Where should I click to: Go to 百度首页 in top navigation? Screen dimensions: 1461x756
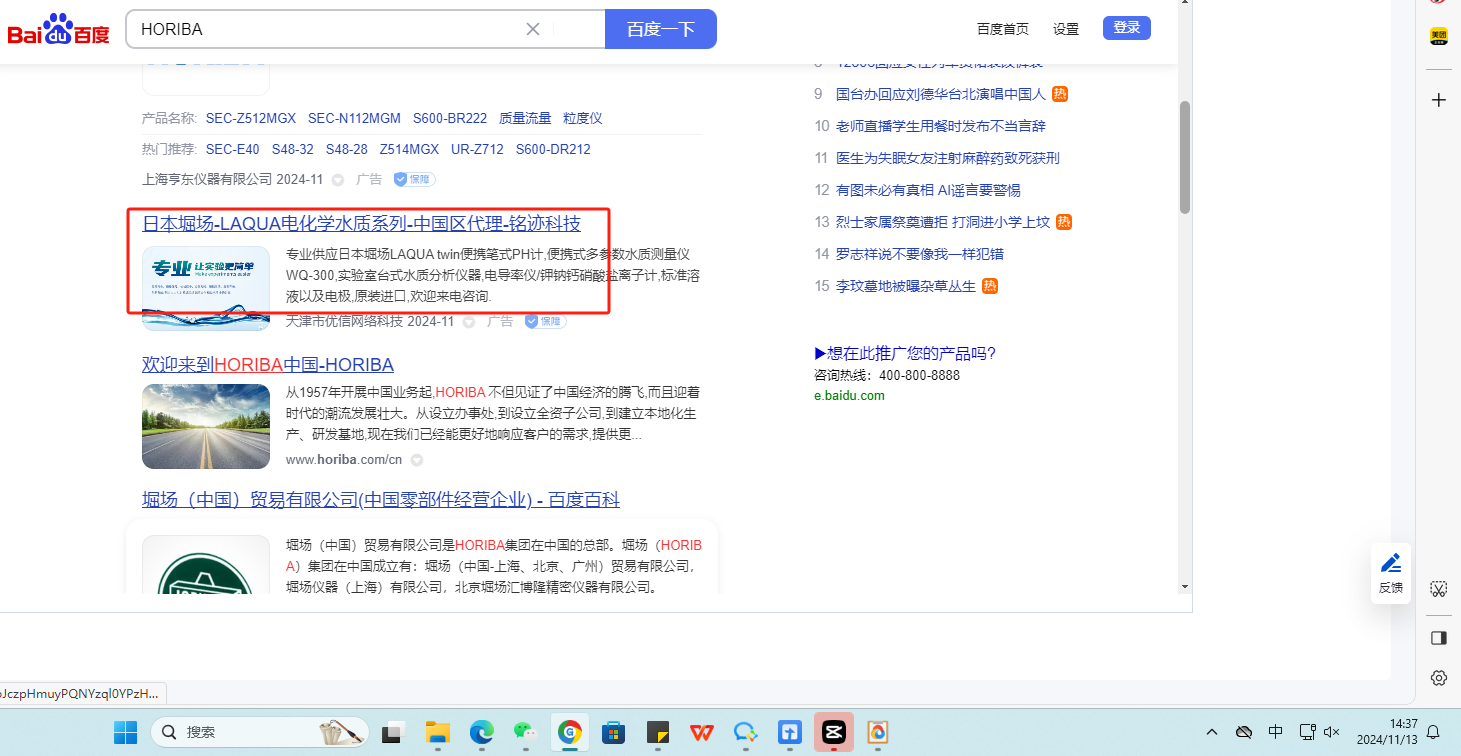(x=1002, y=29)
